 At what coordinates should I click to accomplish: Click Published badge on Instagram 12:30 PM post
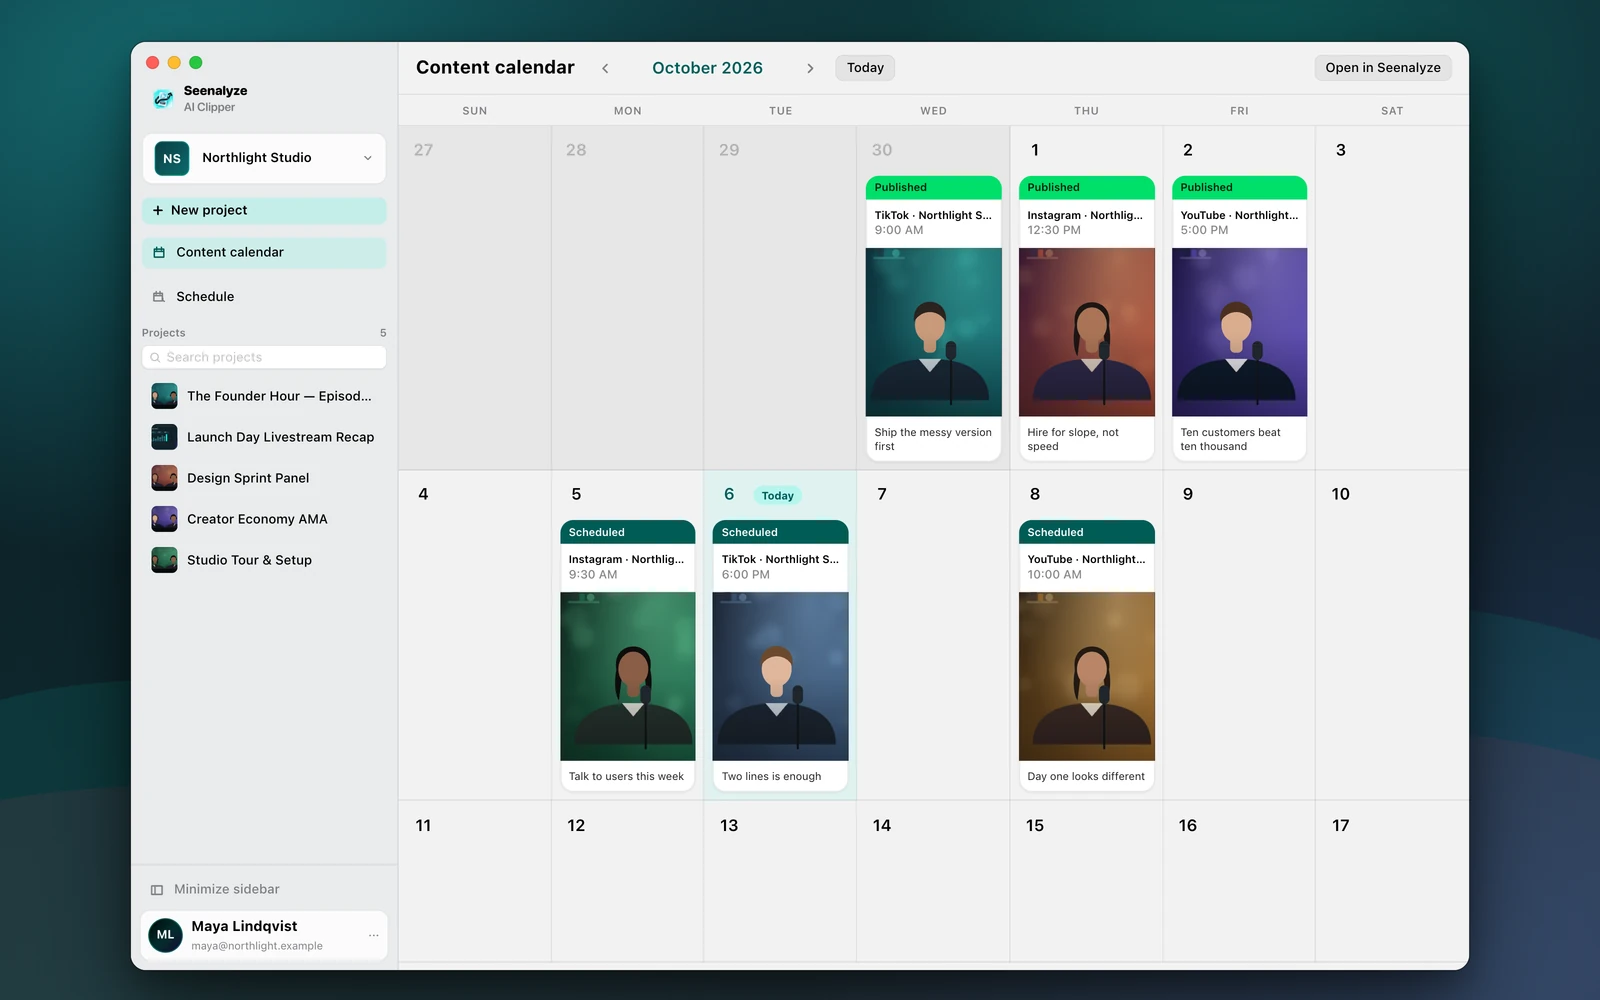click(1087, 188)
